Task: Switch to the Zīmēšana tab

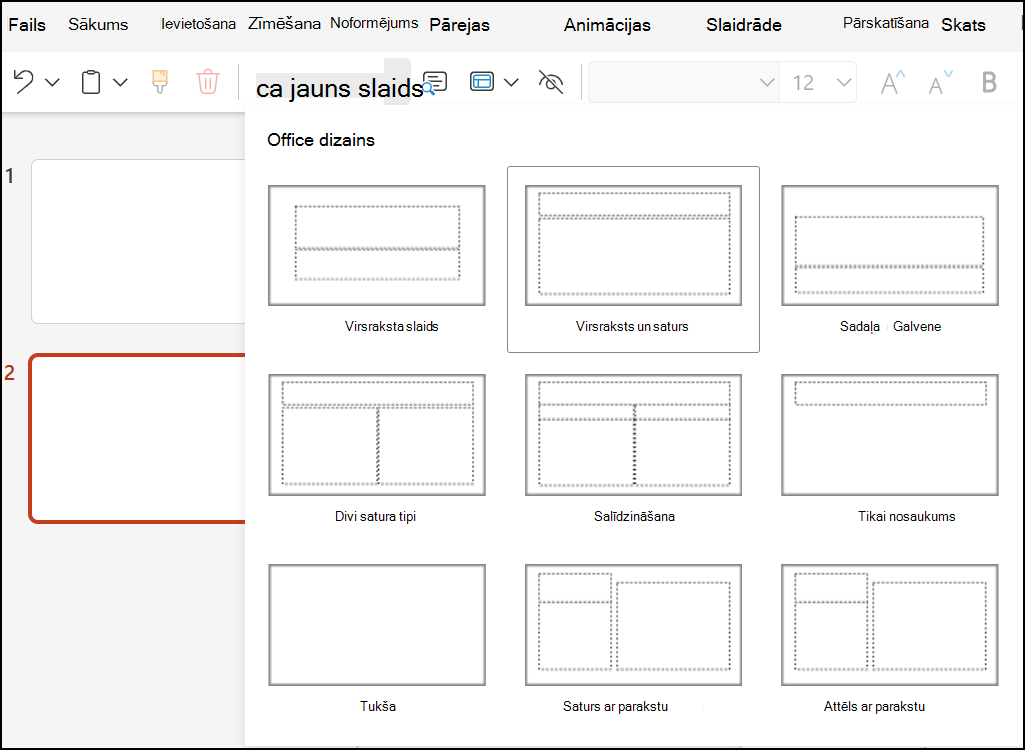Action: tap(284, 24)
